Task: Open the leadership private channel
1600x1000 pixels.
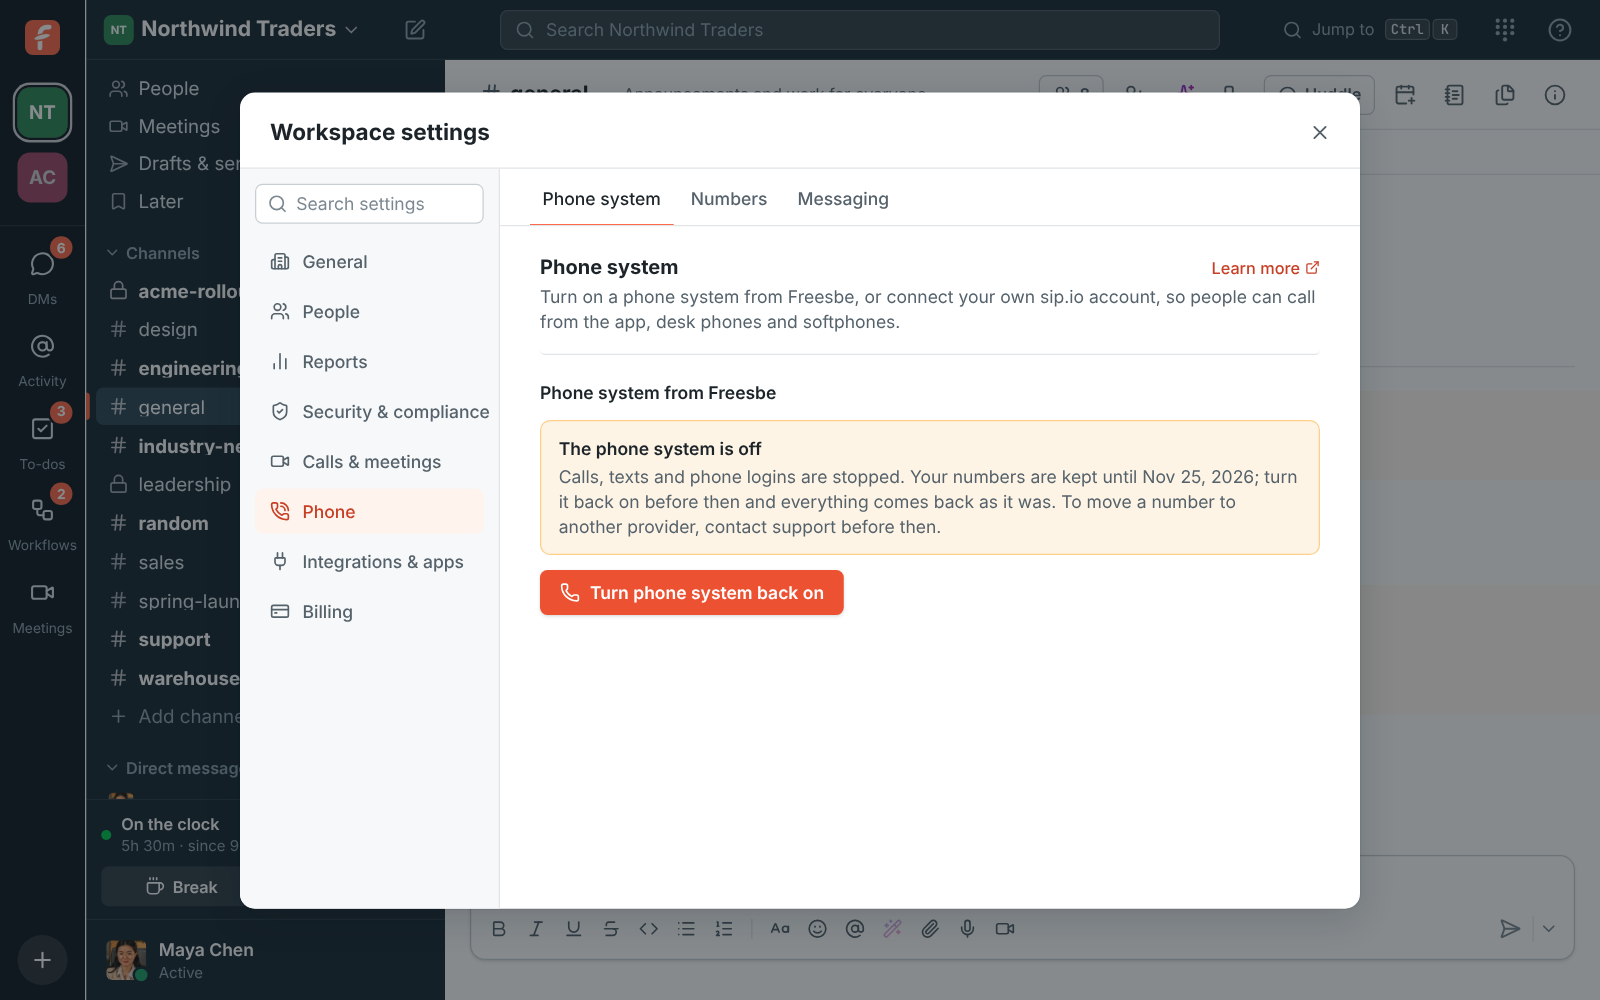Action: 170,484
